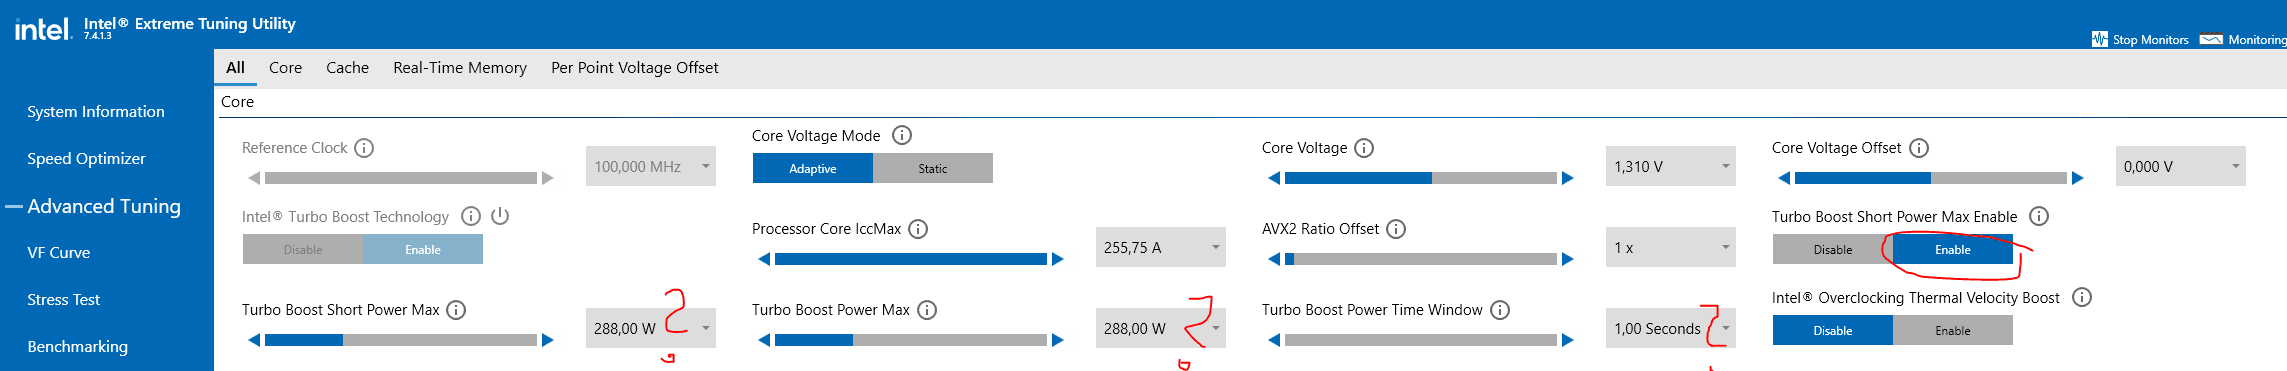
Task: Open Turbo Boost Power Max 288,00 W dropdown
Action: 1161,328
